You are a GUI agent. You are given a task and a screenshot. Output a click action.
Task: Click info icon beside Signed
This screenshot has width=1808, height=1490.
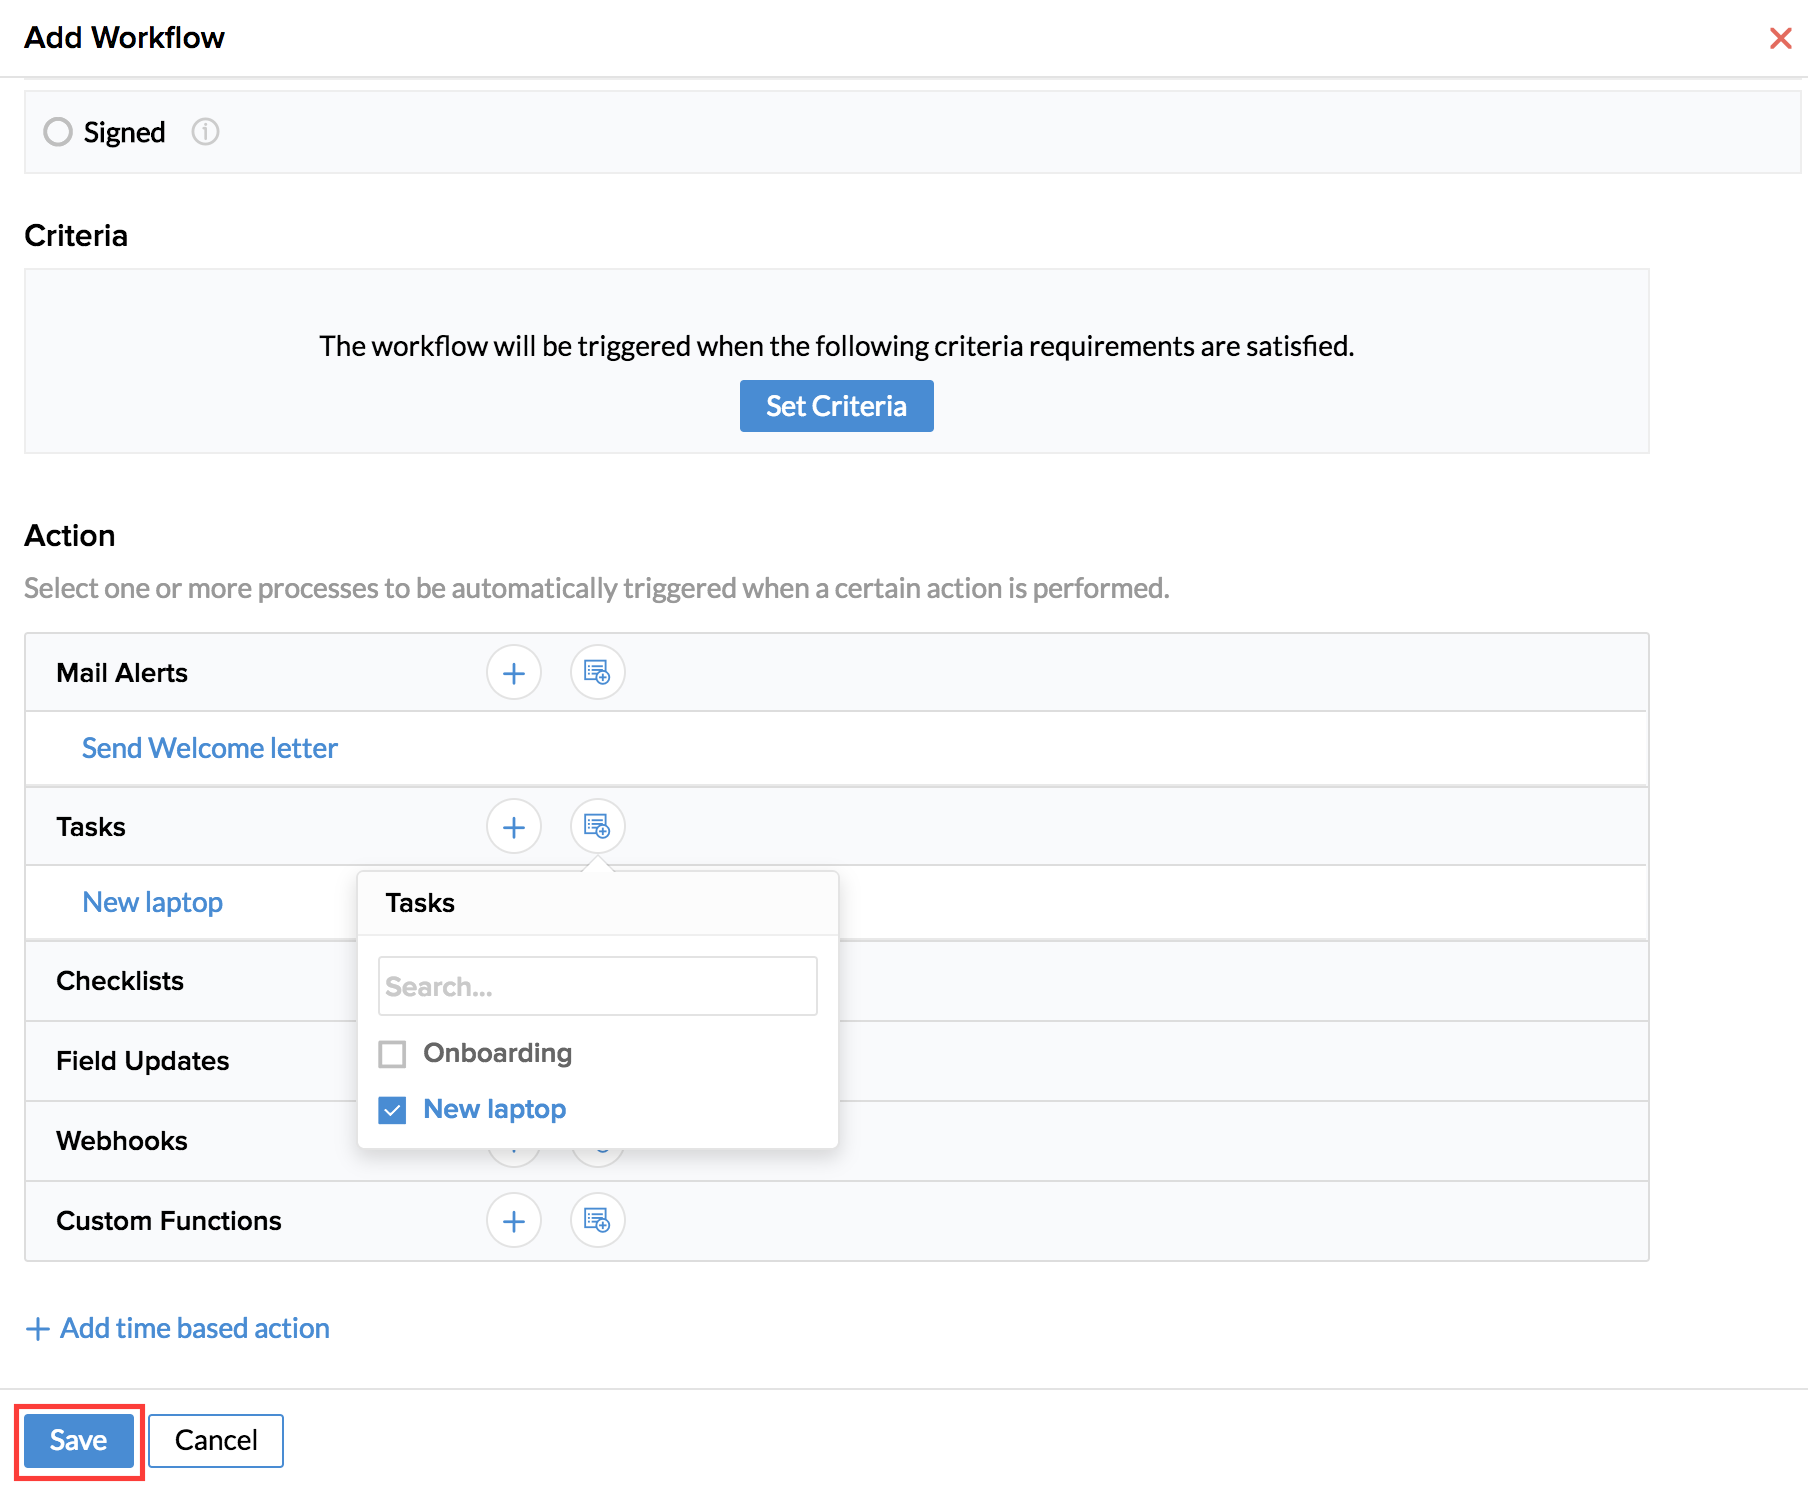point(205,132)
